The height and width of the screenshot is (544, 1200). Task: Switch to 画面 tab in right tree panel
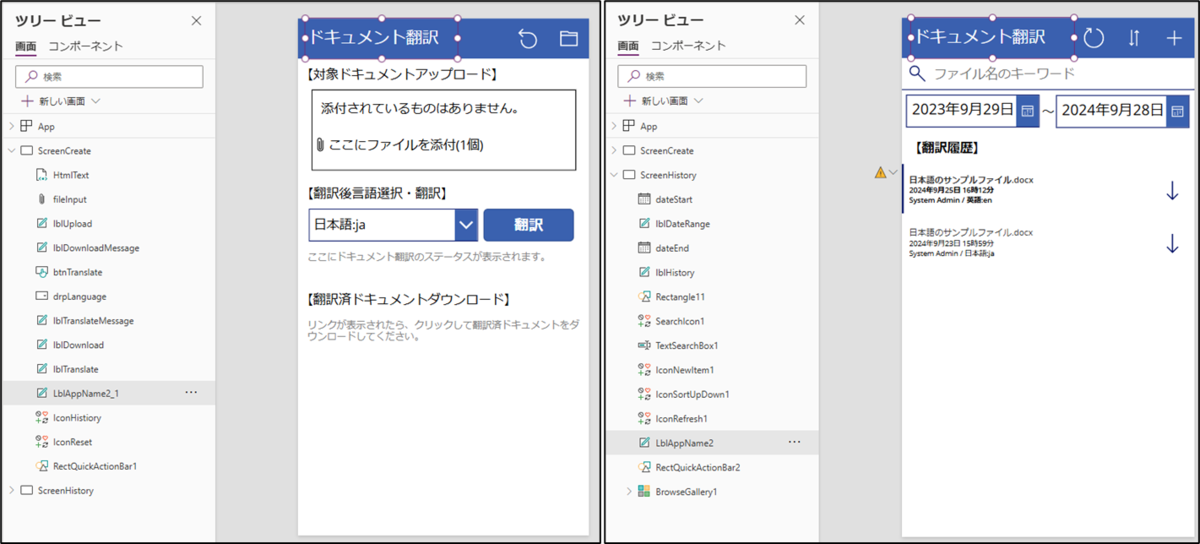tap(628, 46)
